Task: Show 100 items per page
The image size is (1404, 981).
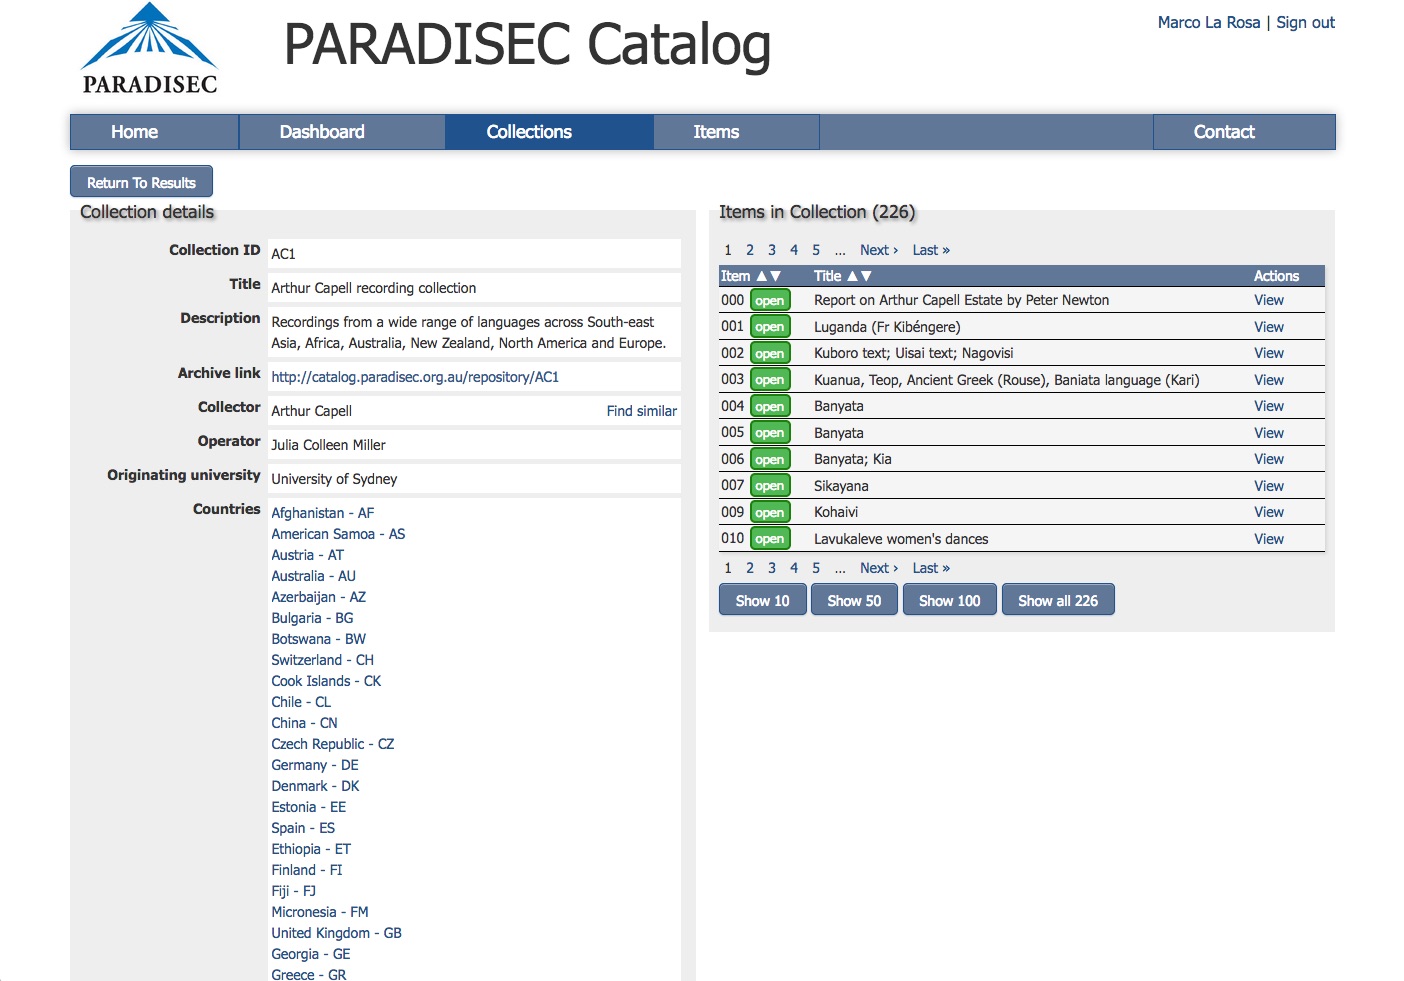Action: pyautogui.click(x=949, y=600)
